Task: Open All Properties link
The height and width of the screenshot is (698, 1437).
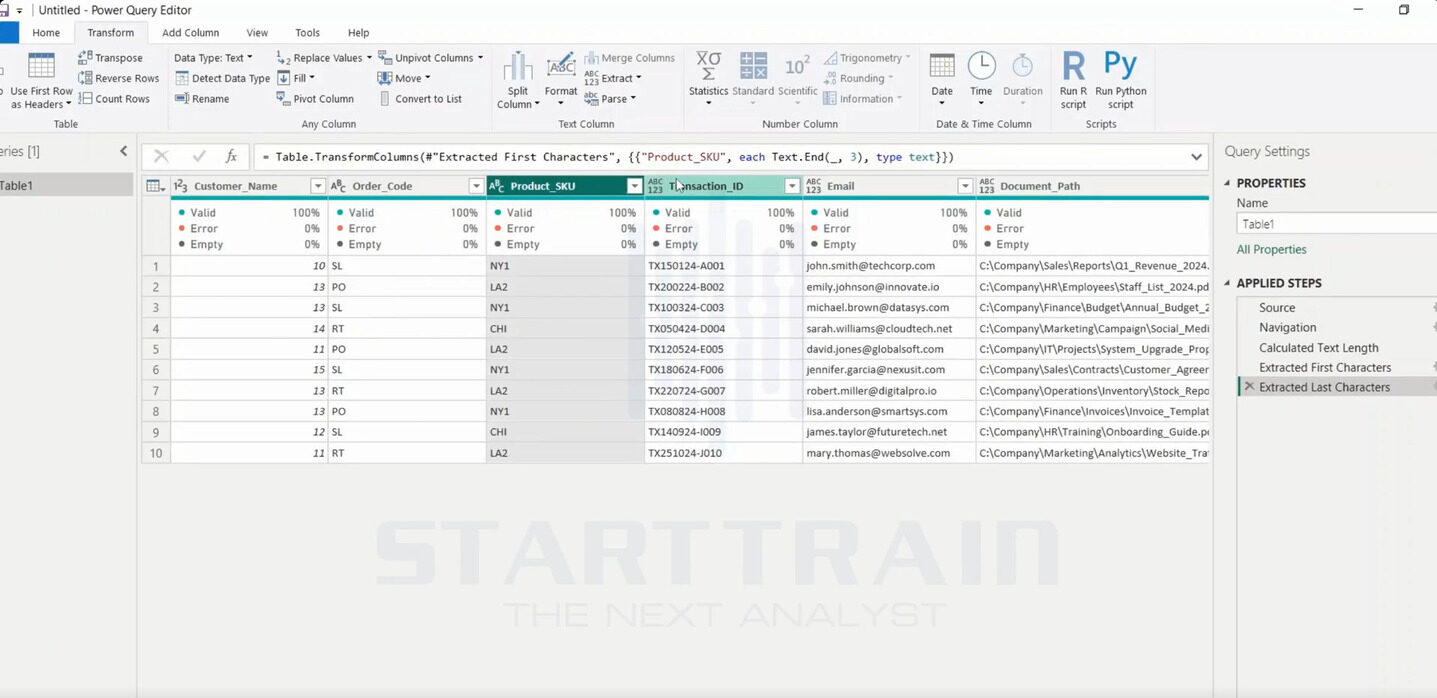Action: pyautogui.click(x=1271, y=250)
